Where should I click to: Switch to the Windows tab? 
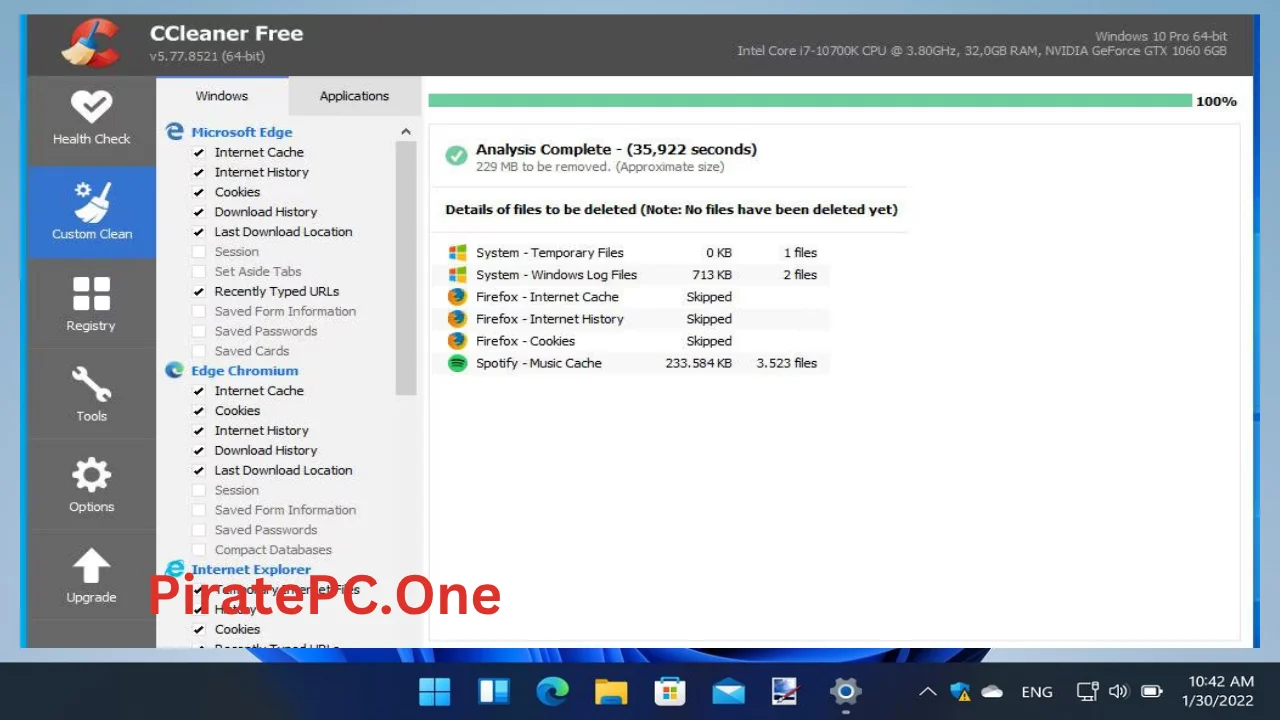222,96
